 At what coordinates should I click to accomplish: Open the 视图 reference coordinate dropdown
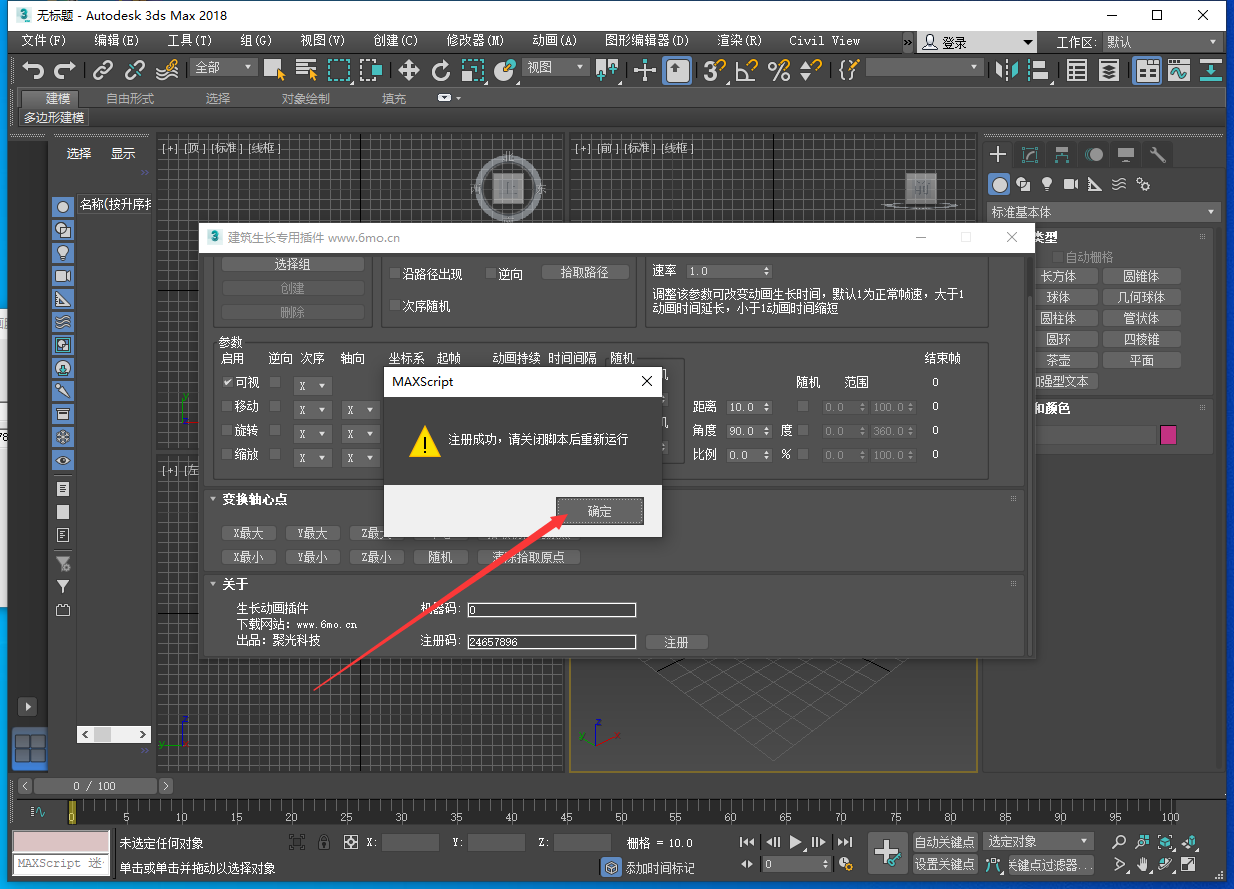coord(555,67)
